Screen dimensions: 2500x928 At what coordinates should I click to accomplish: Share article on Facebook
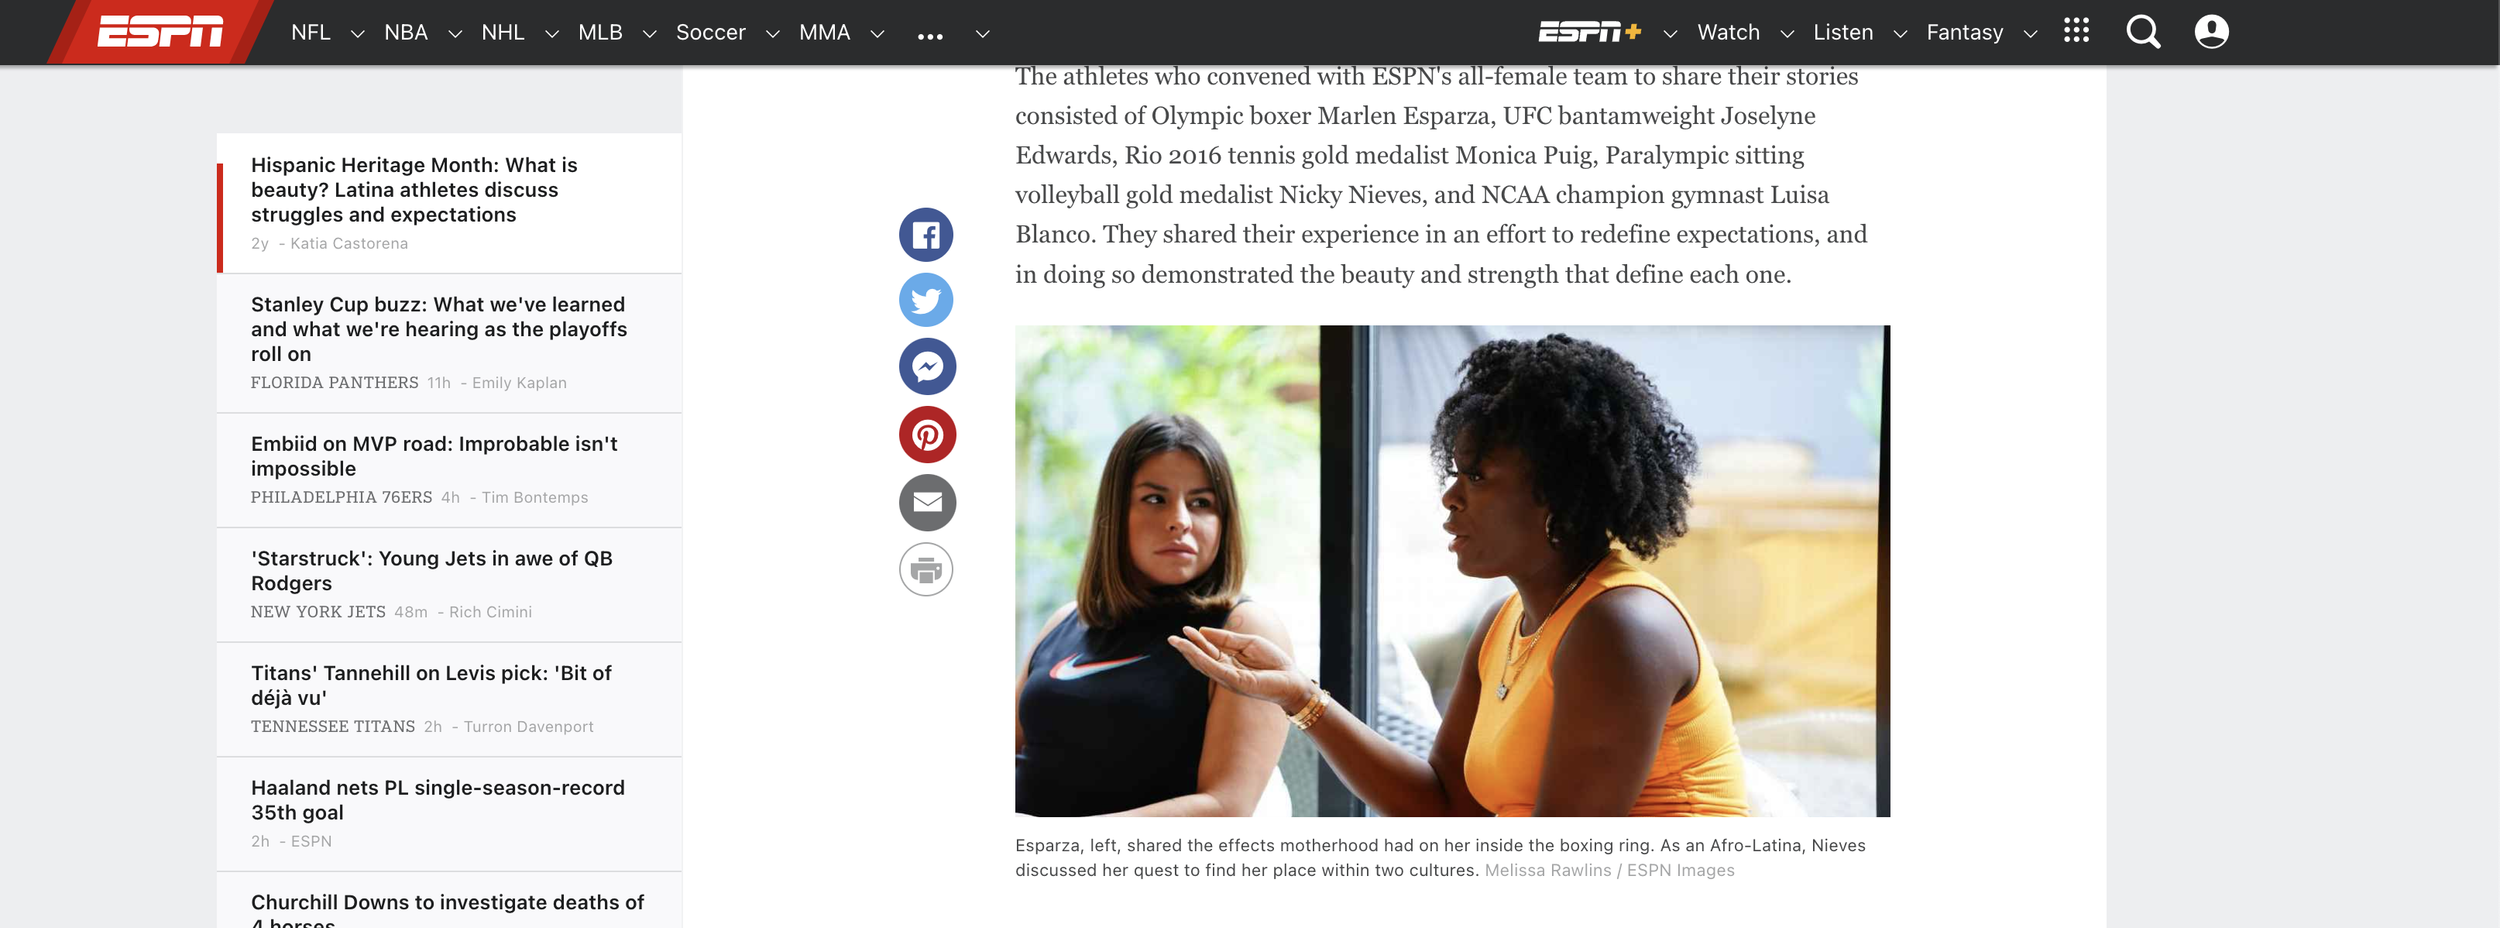926,235
